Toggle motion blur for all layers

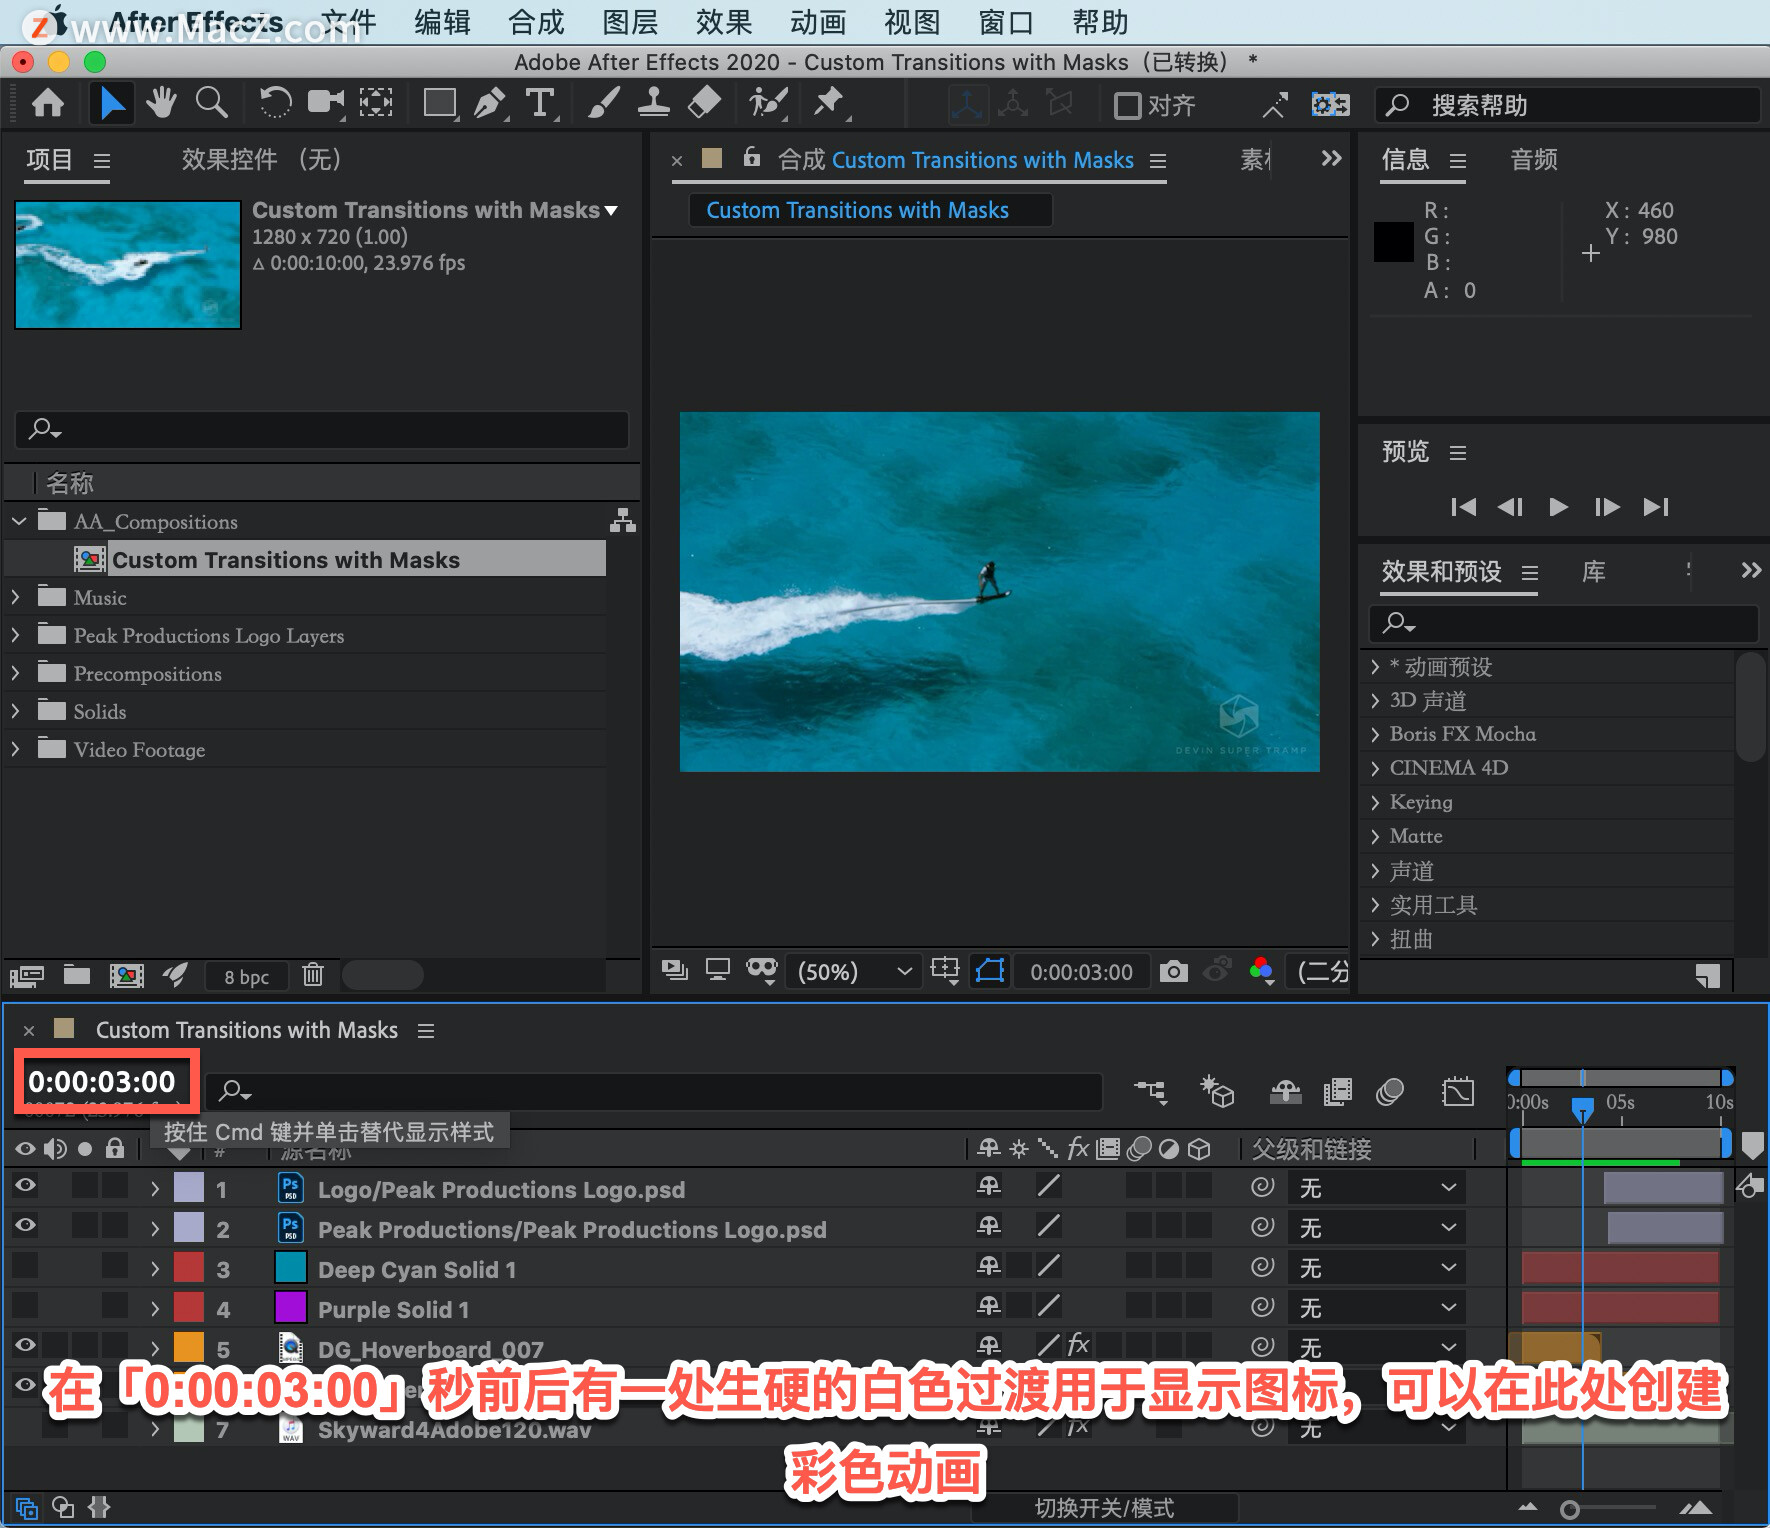(x=1389, y=1091)
